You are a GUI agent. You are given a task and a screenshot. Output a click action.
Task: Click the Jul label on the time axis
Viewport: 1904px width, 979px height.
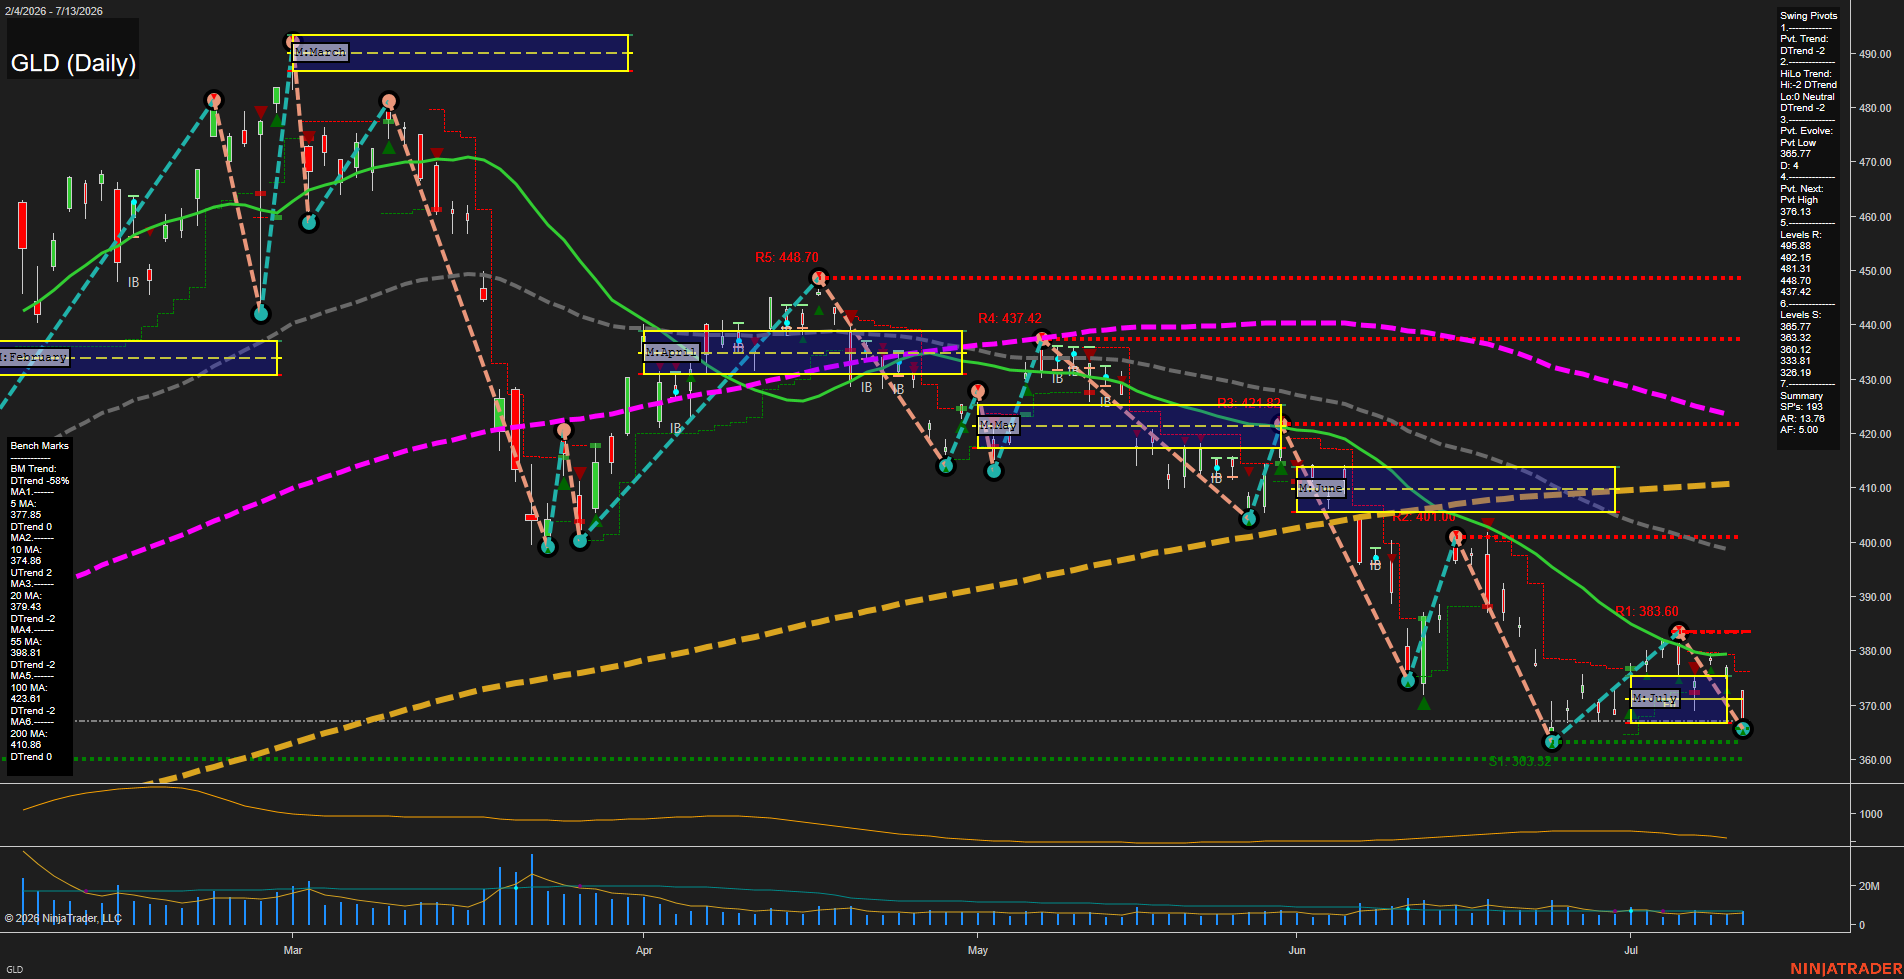tap(1631, 950)
